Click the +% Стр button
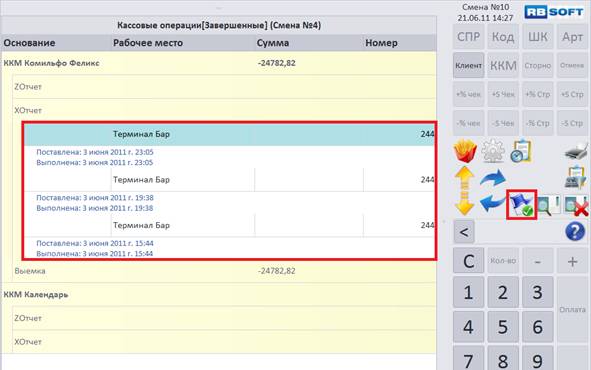591x370 pixels. (x=537, y=94)
